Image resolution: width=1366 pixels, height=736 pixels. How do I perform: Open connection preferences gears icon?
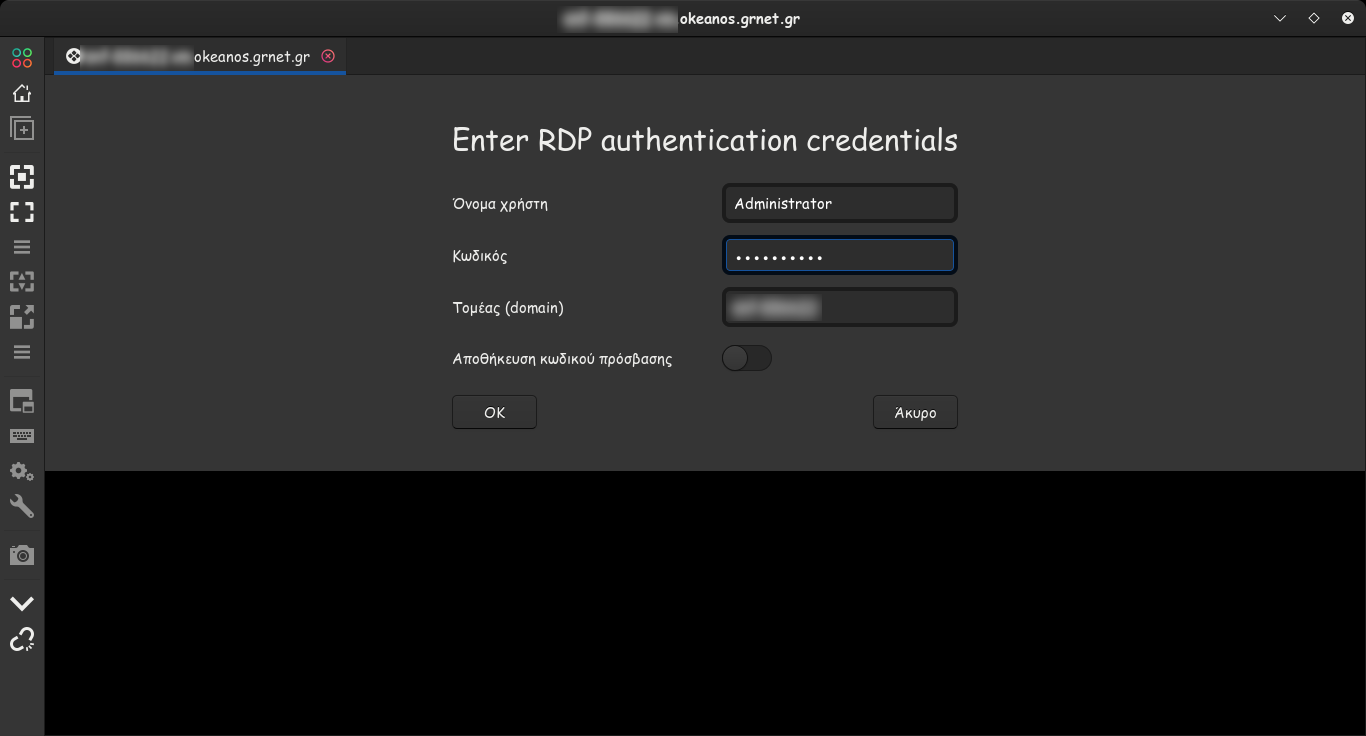click(x=22, y=471)
